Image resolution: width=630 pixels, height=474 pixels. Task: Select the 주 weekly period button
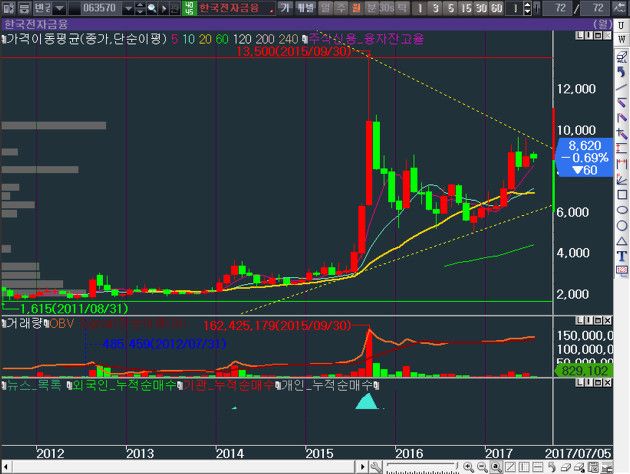pyautogui.click(x=341, y=8)
